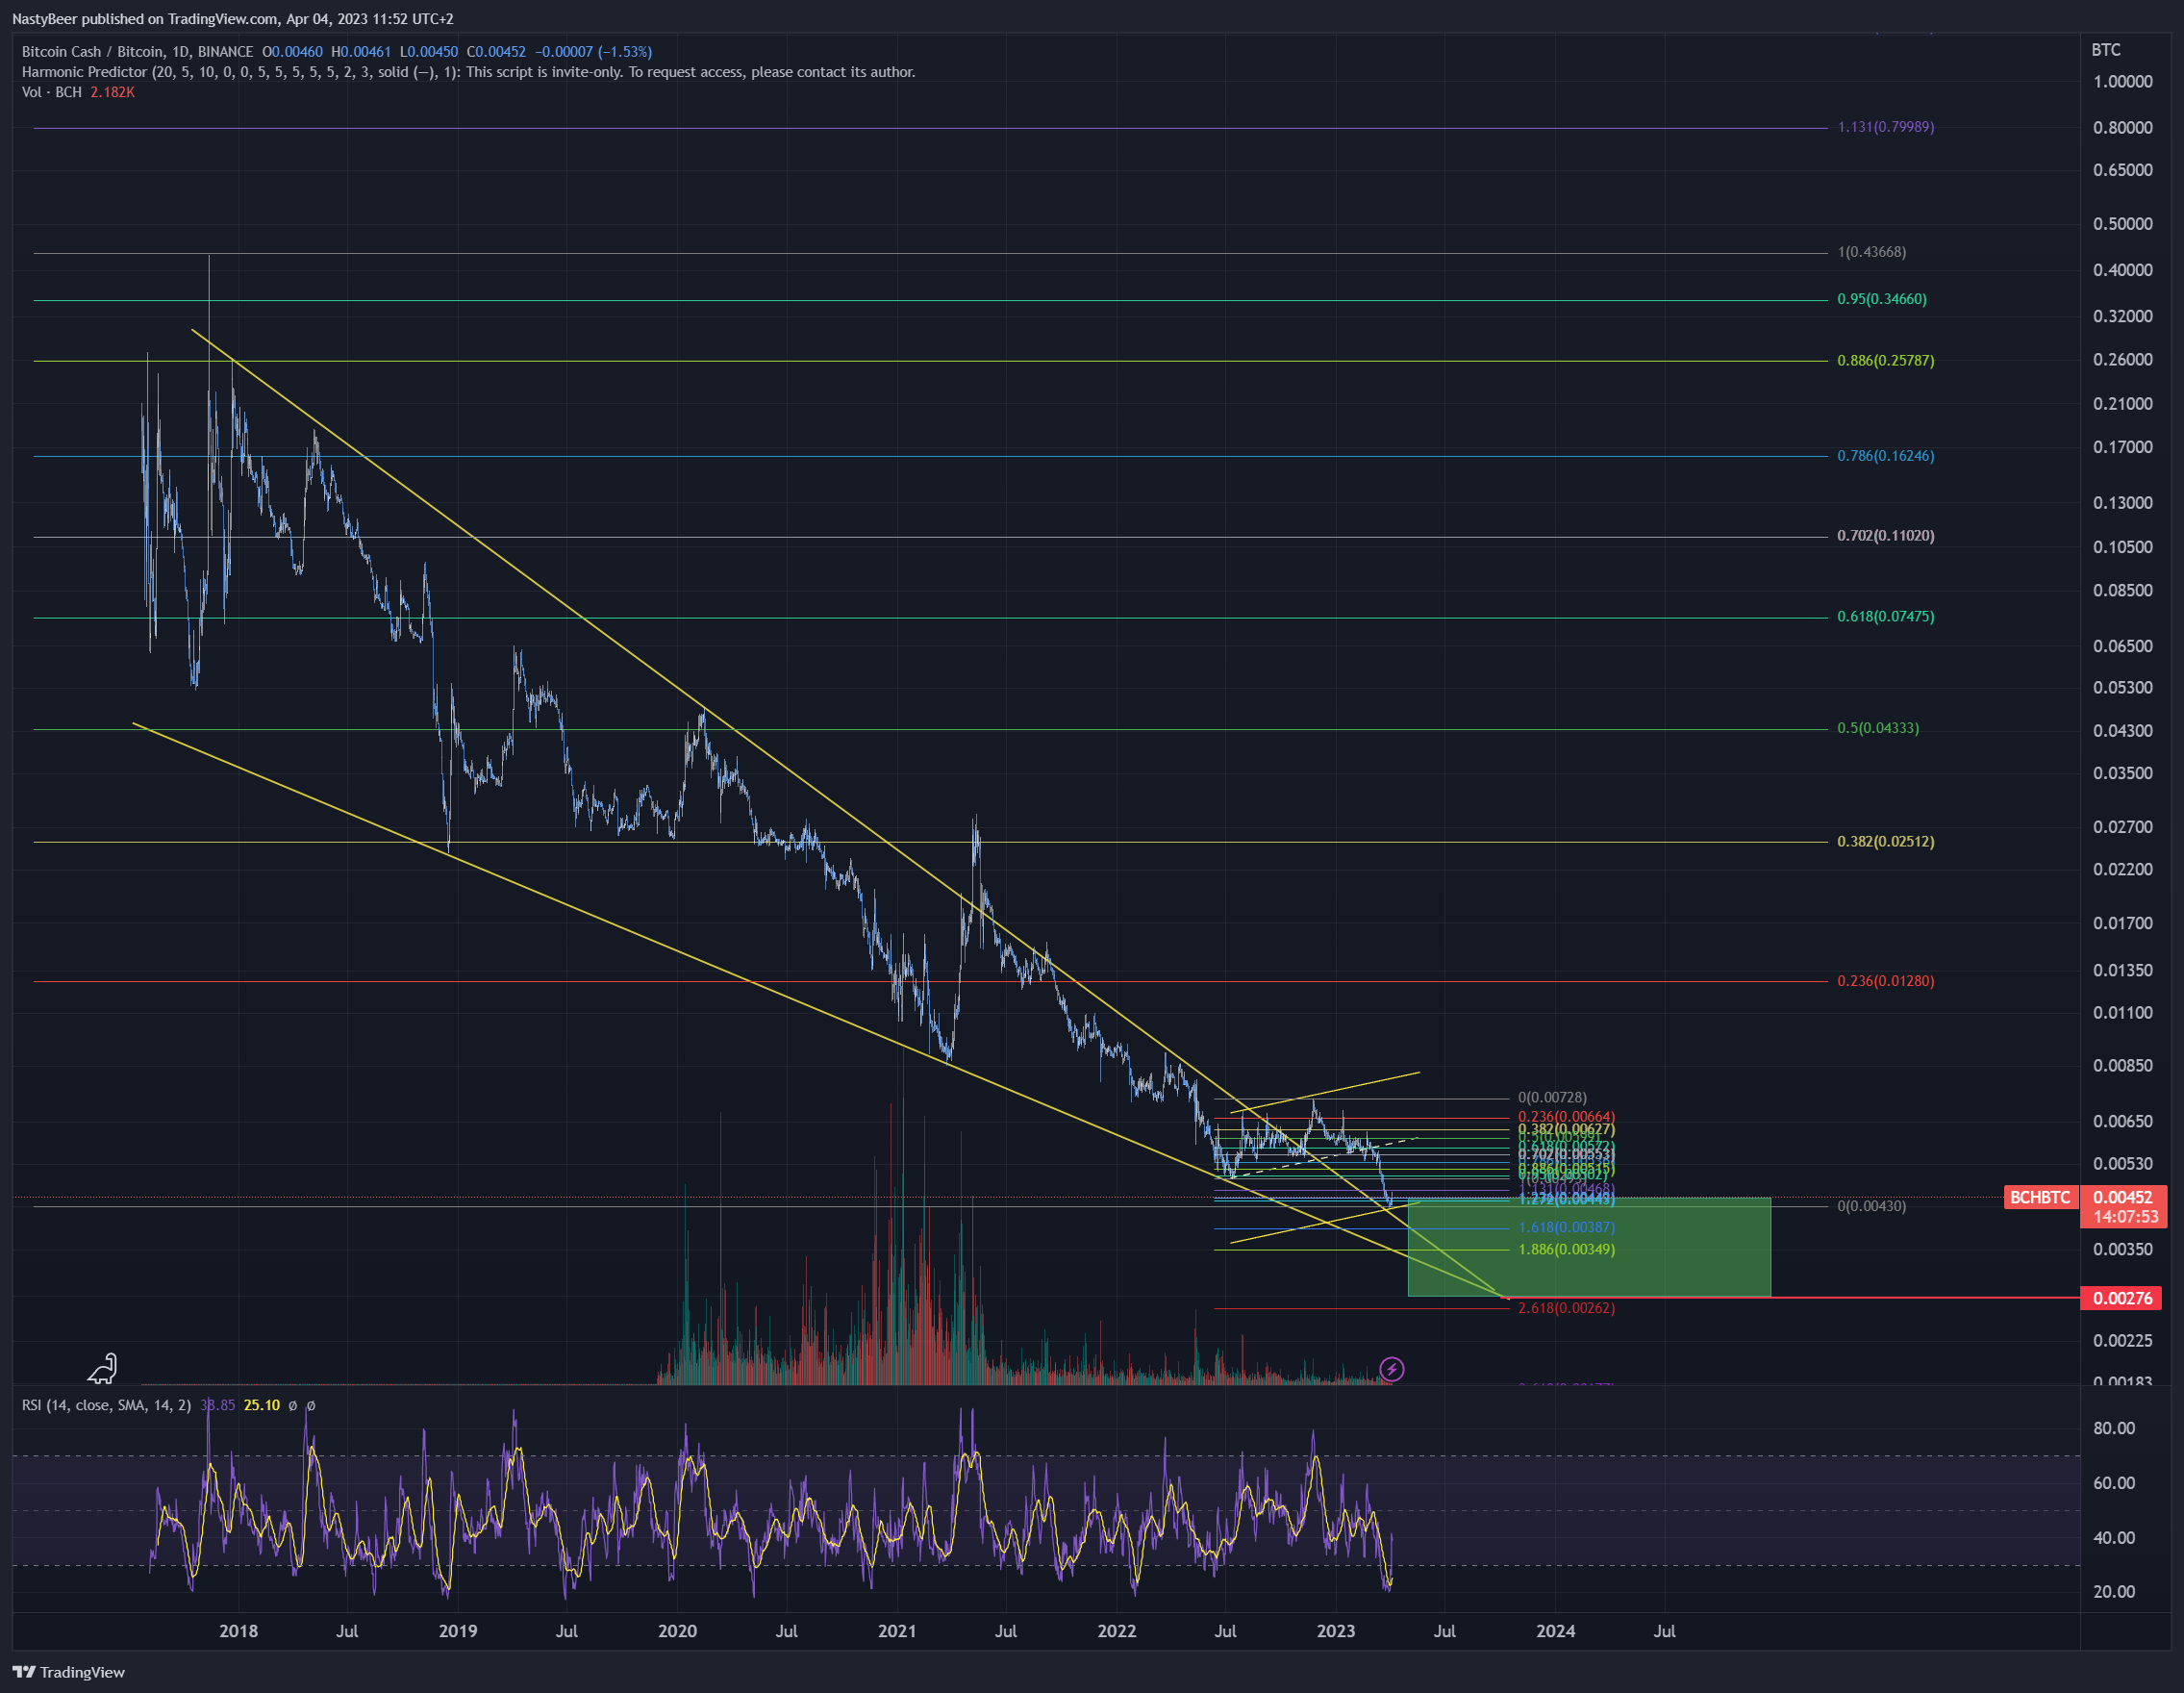Click 0.50000 on the price scale

tap(2123, 224)
